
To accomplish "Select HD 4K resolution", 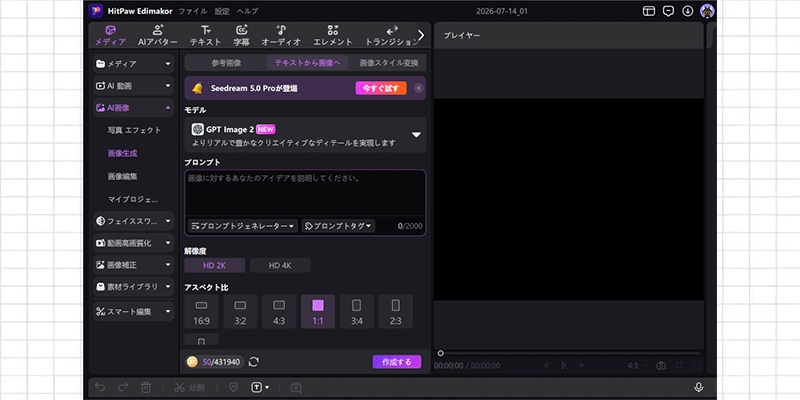I will 280,265.
